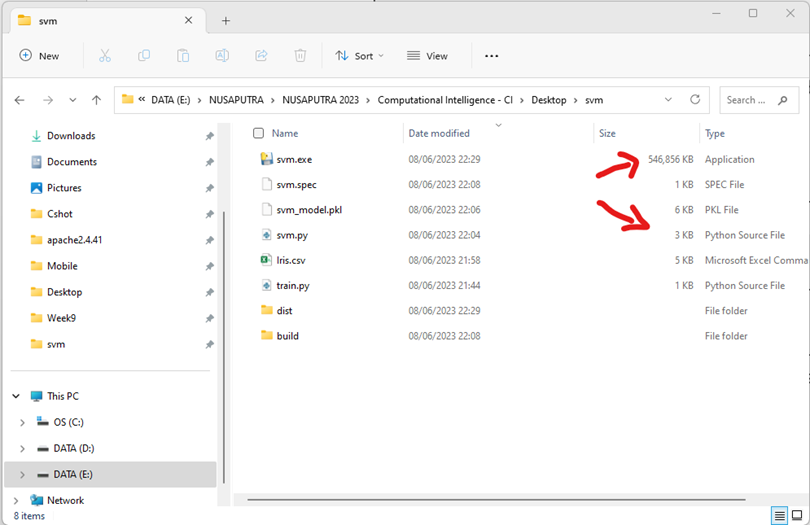Click the New button in toolbar

(40, 56)
